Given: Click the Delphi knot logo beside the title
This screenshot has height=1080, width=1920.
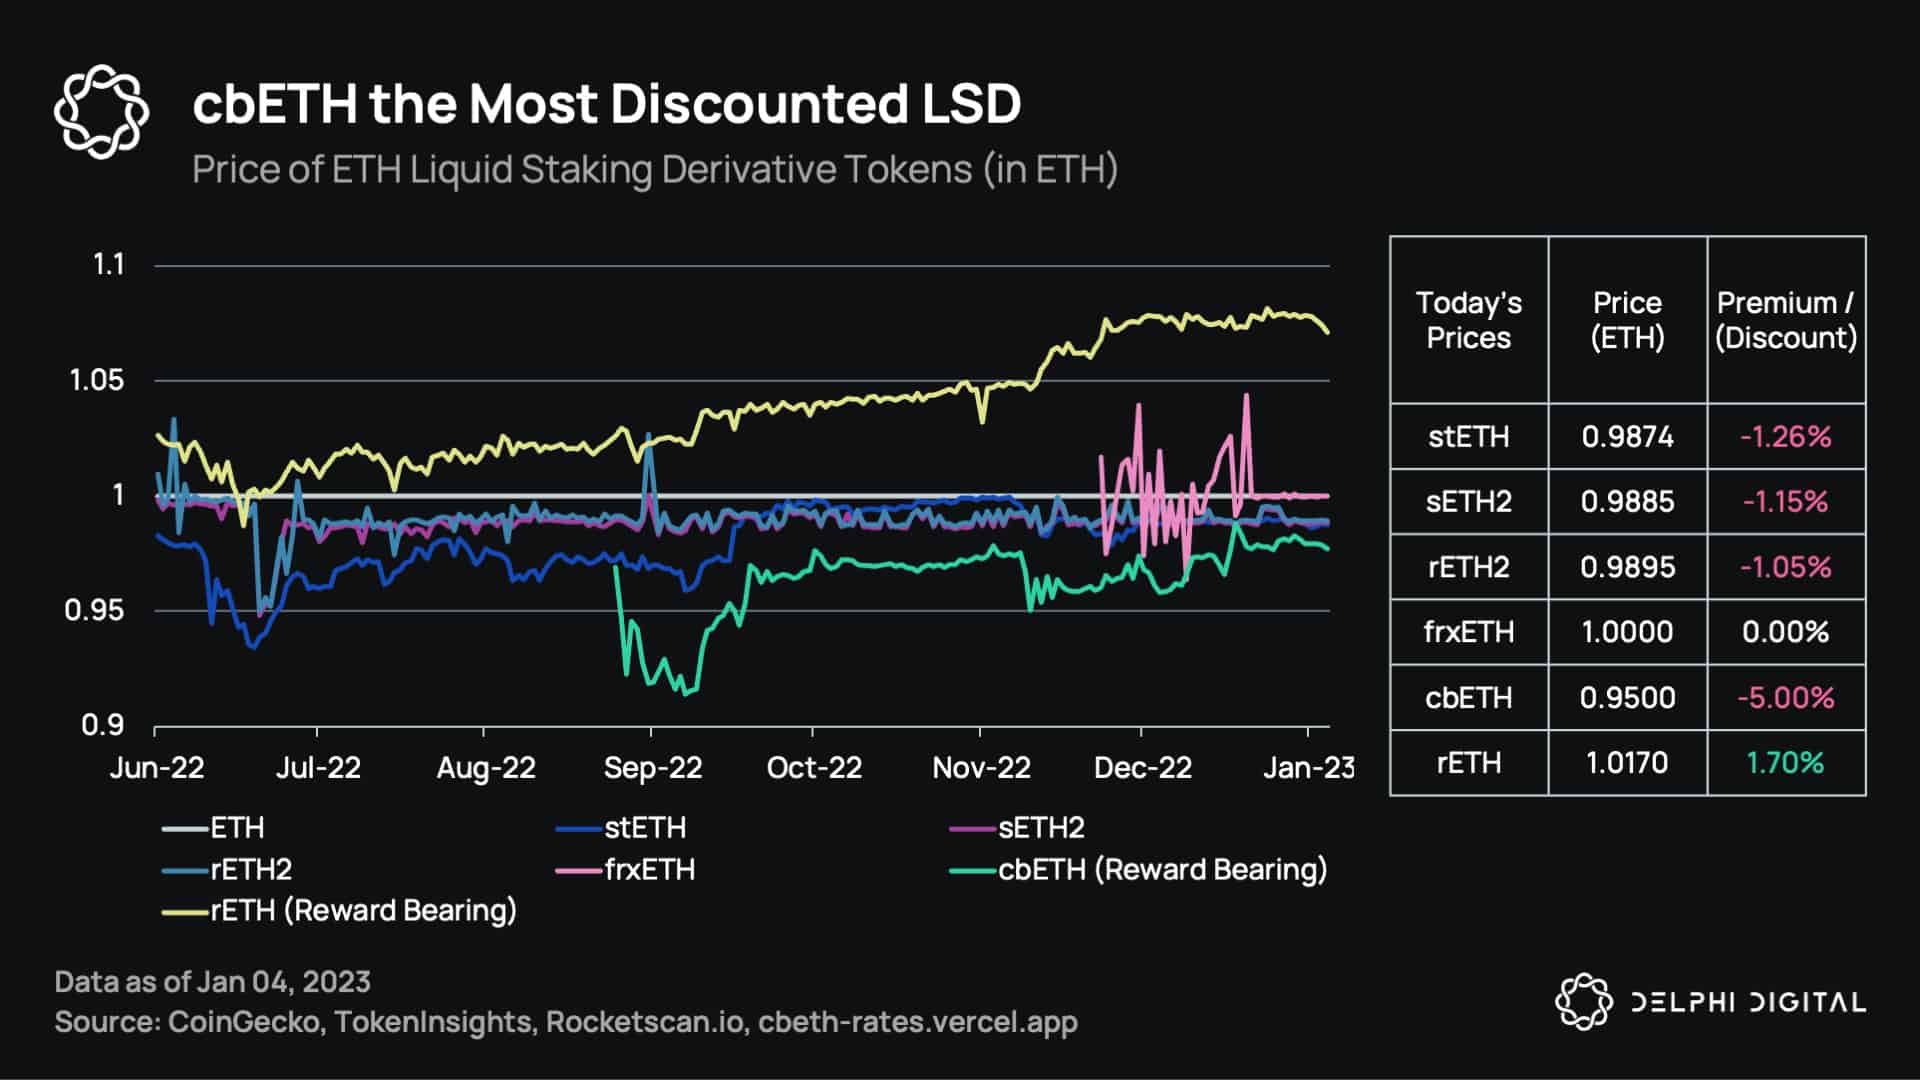Looking at the screenshot, I should [101, 111].
